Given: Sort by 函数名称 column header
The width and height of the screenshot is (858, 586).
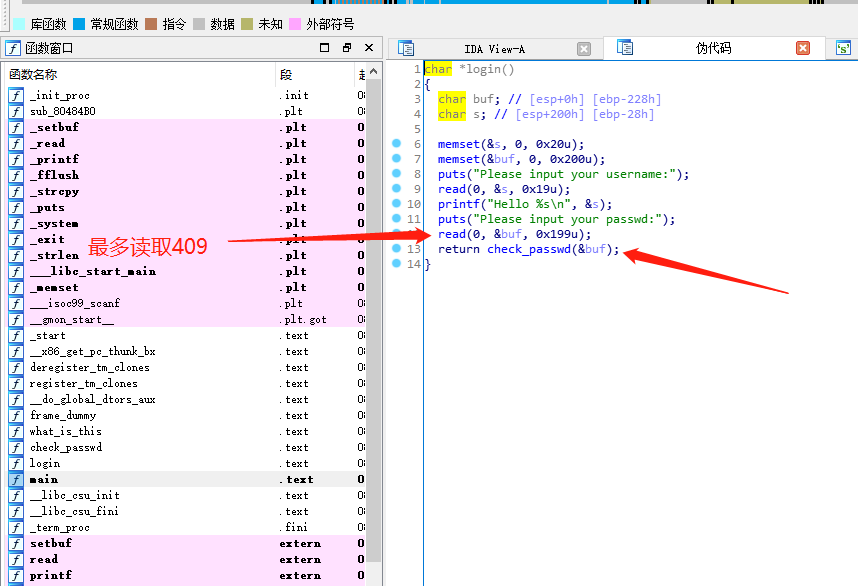Looking at the screenshot, I should (139, 74).
